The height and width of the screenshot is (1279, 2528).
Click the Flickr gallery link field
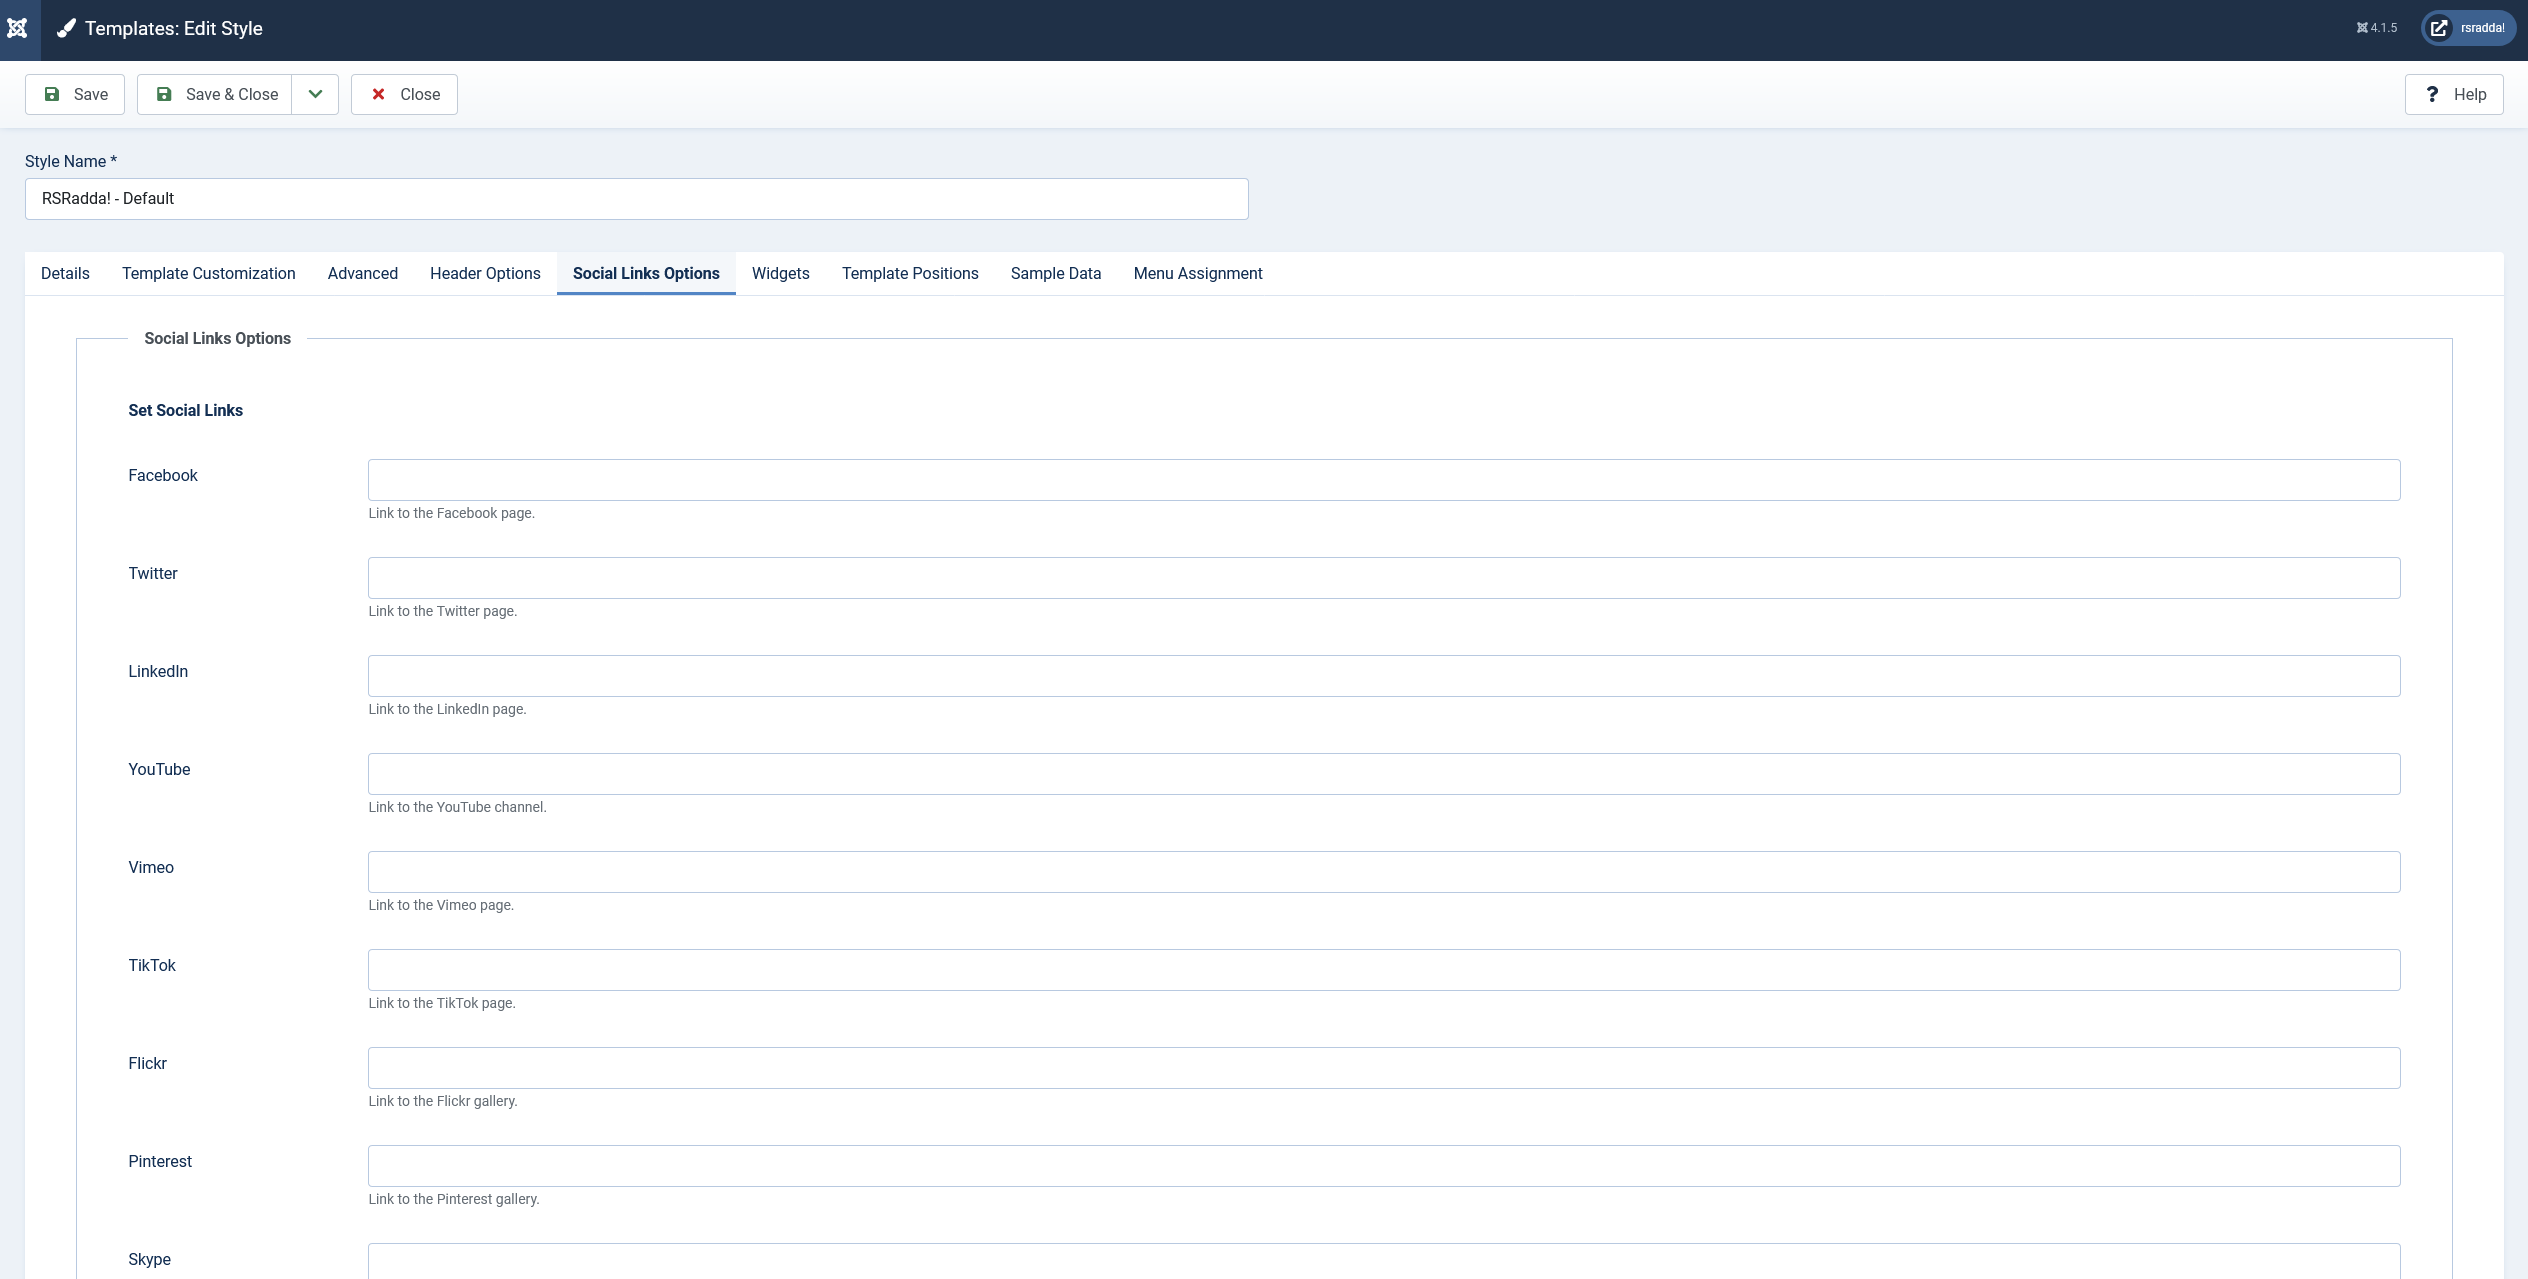pos(1384,1068)
